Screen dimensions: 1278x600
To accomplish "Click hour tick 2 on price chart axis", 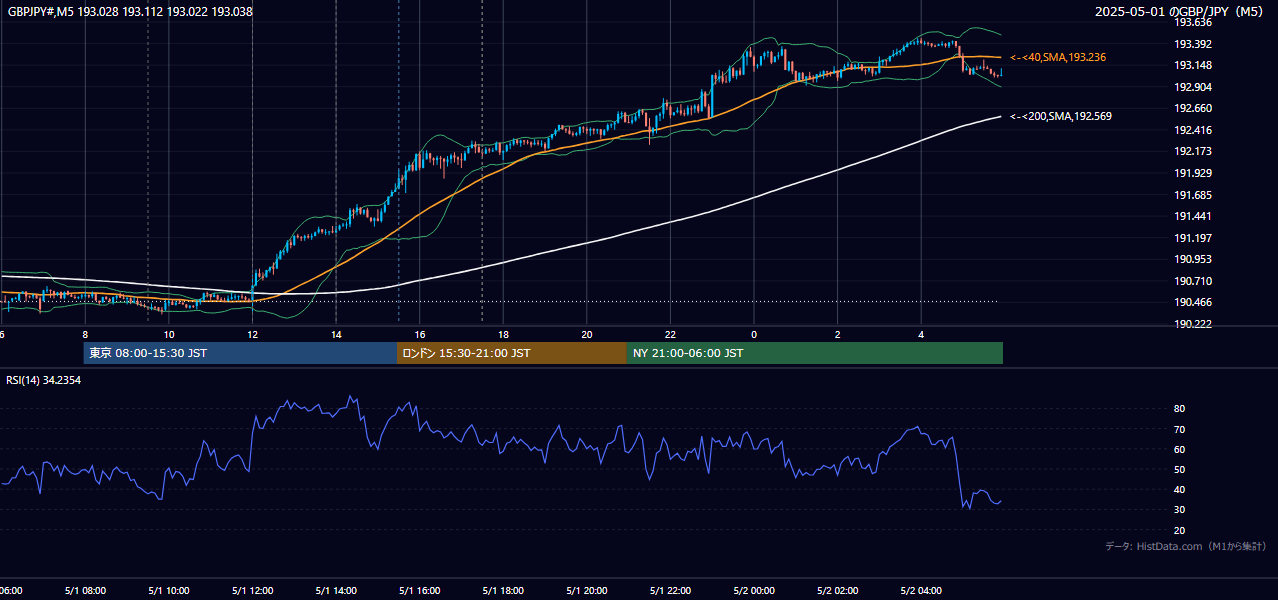I will (x=838, y=335).
